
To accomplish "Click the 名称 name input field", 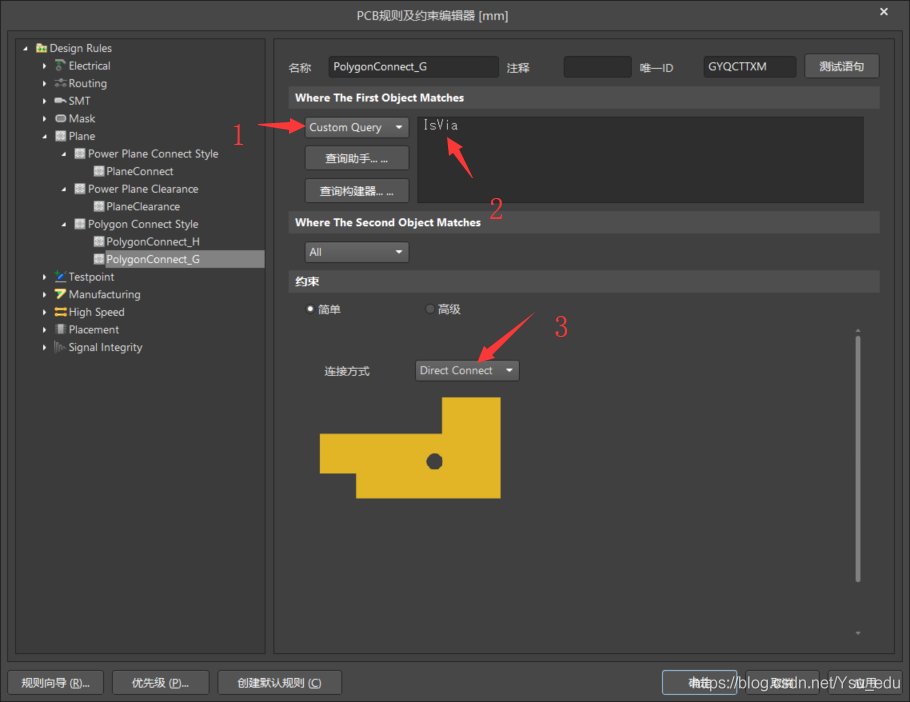I will pyautogui.click(x=413, y=67).
